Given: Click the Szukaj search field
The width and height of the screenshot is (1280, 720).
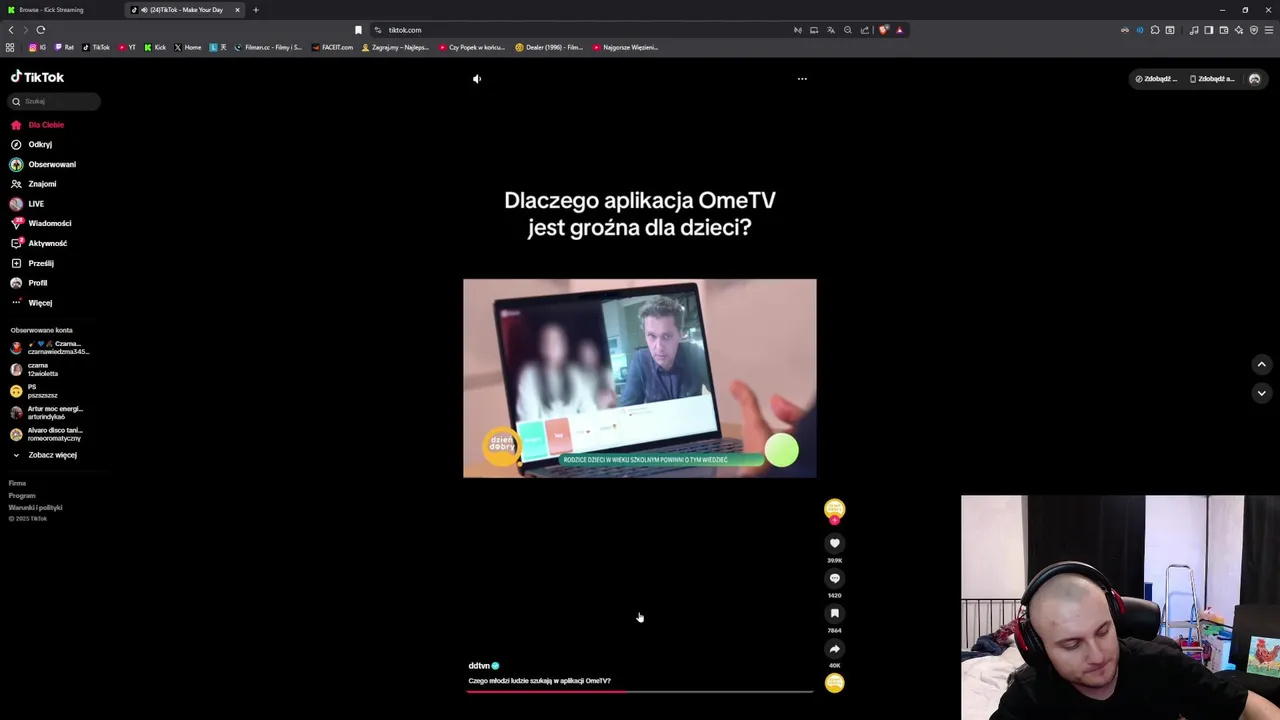Looking at the screenshot, I should click(54, 101).
